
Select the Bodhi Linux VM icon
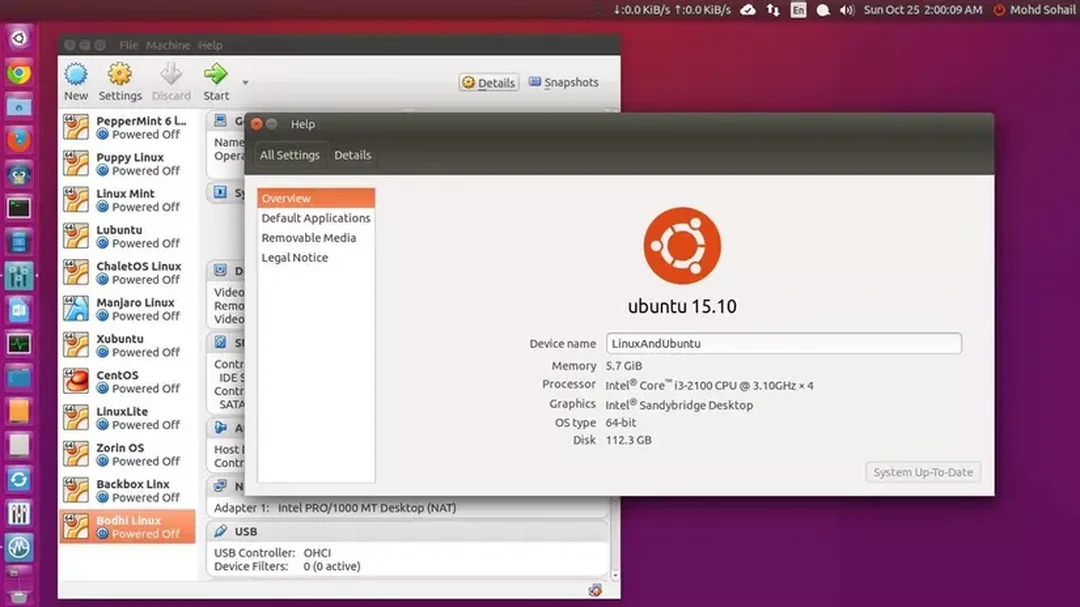click(76, 527)
